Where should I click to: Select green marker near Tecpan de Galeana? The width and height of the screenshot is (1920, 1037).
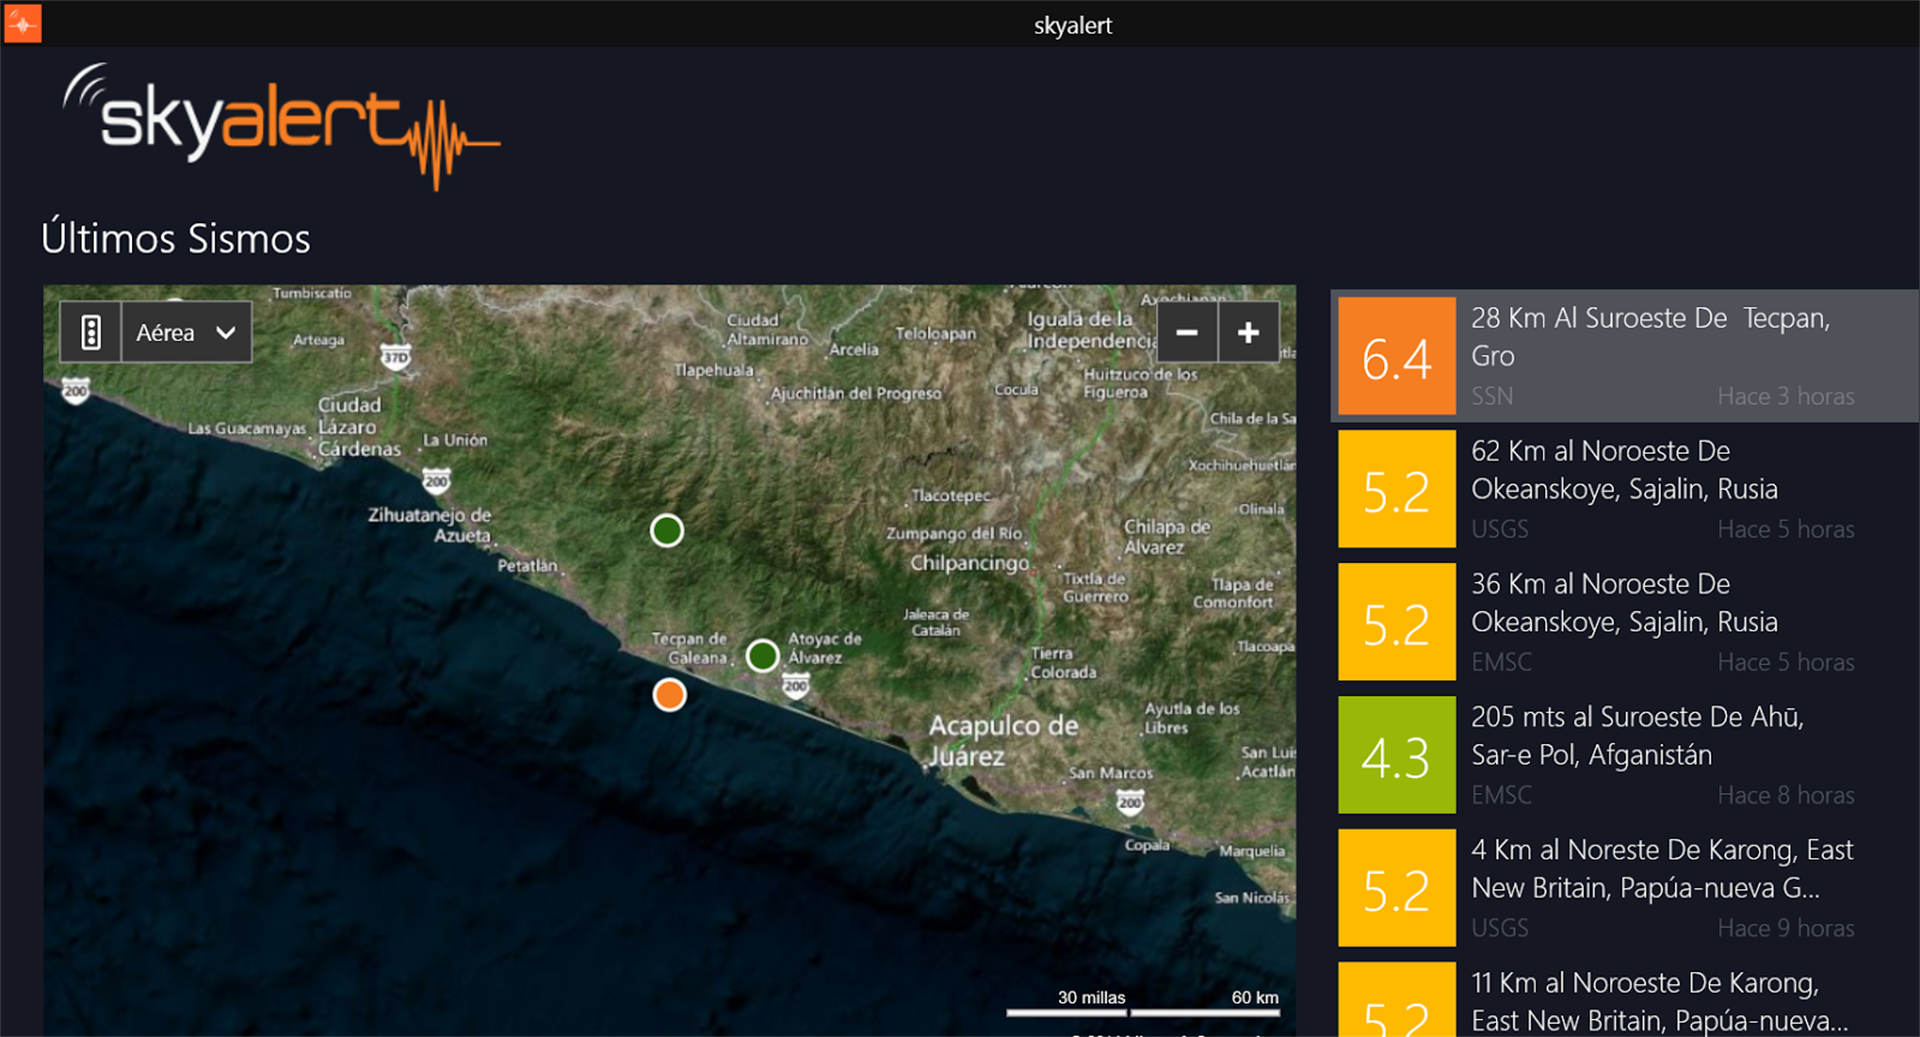click(x=762, y=656)
